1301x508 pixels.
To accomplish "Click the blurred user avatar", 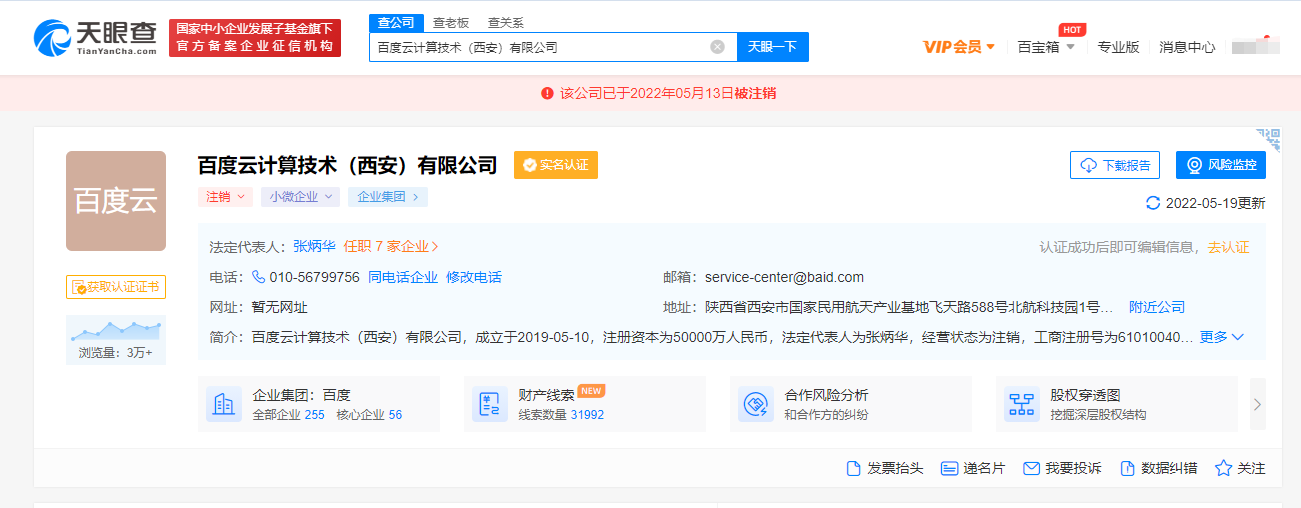I will [x=1256, y=46].
